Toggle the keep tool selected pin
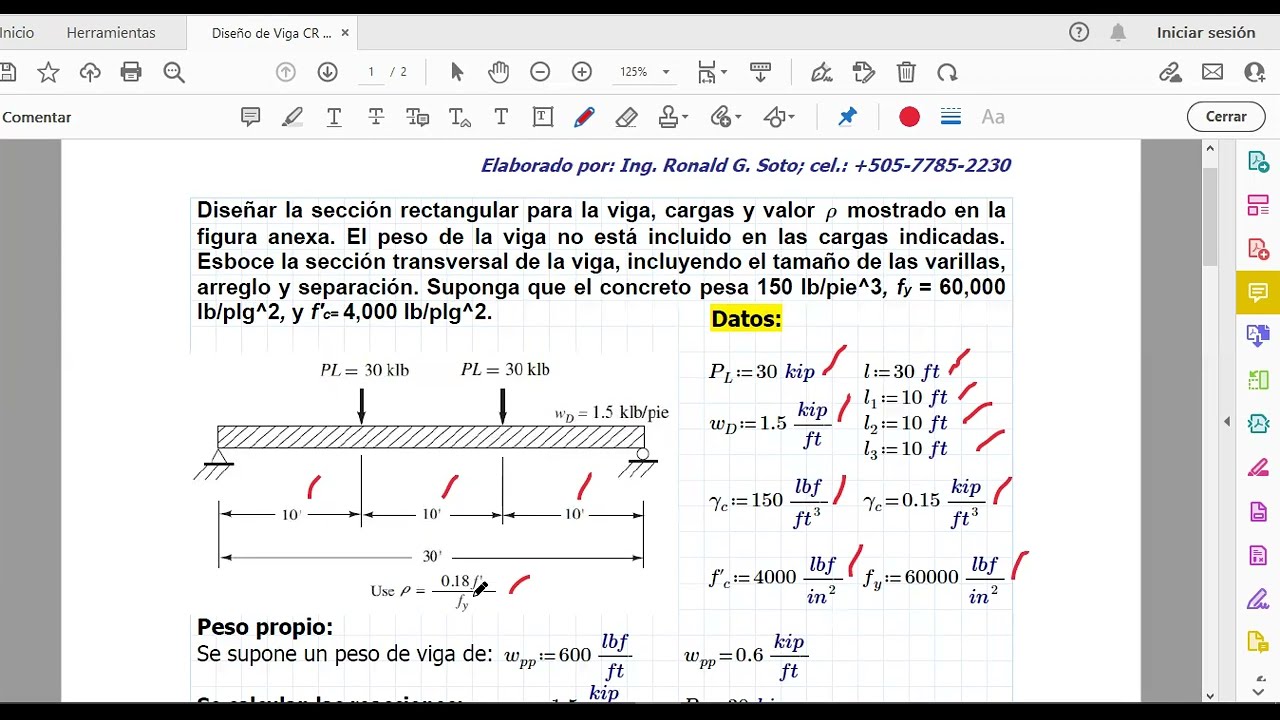This screenshot has width=1280, height=720. (847, 117)
